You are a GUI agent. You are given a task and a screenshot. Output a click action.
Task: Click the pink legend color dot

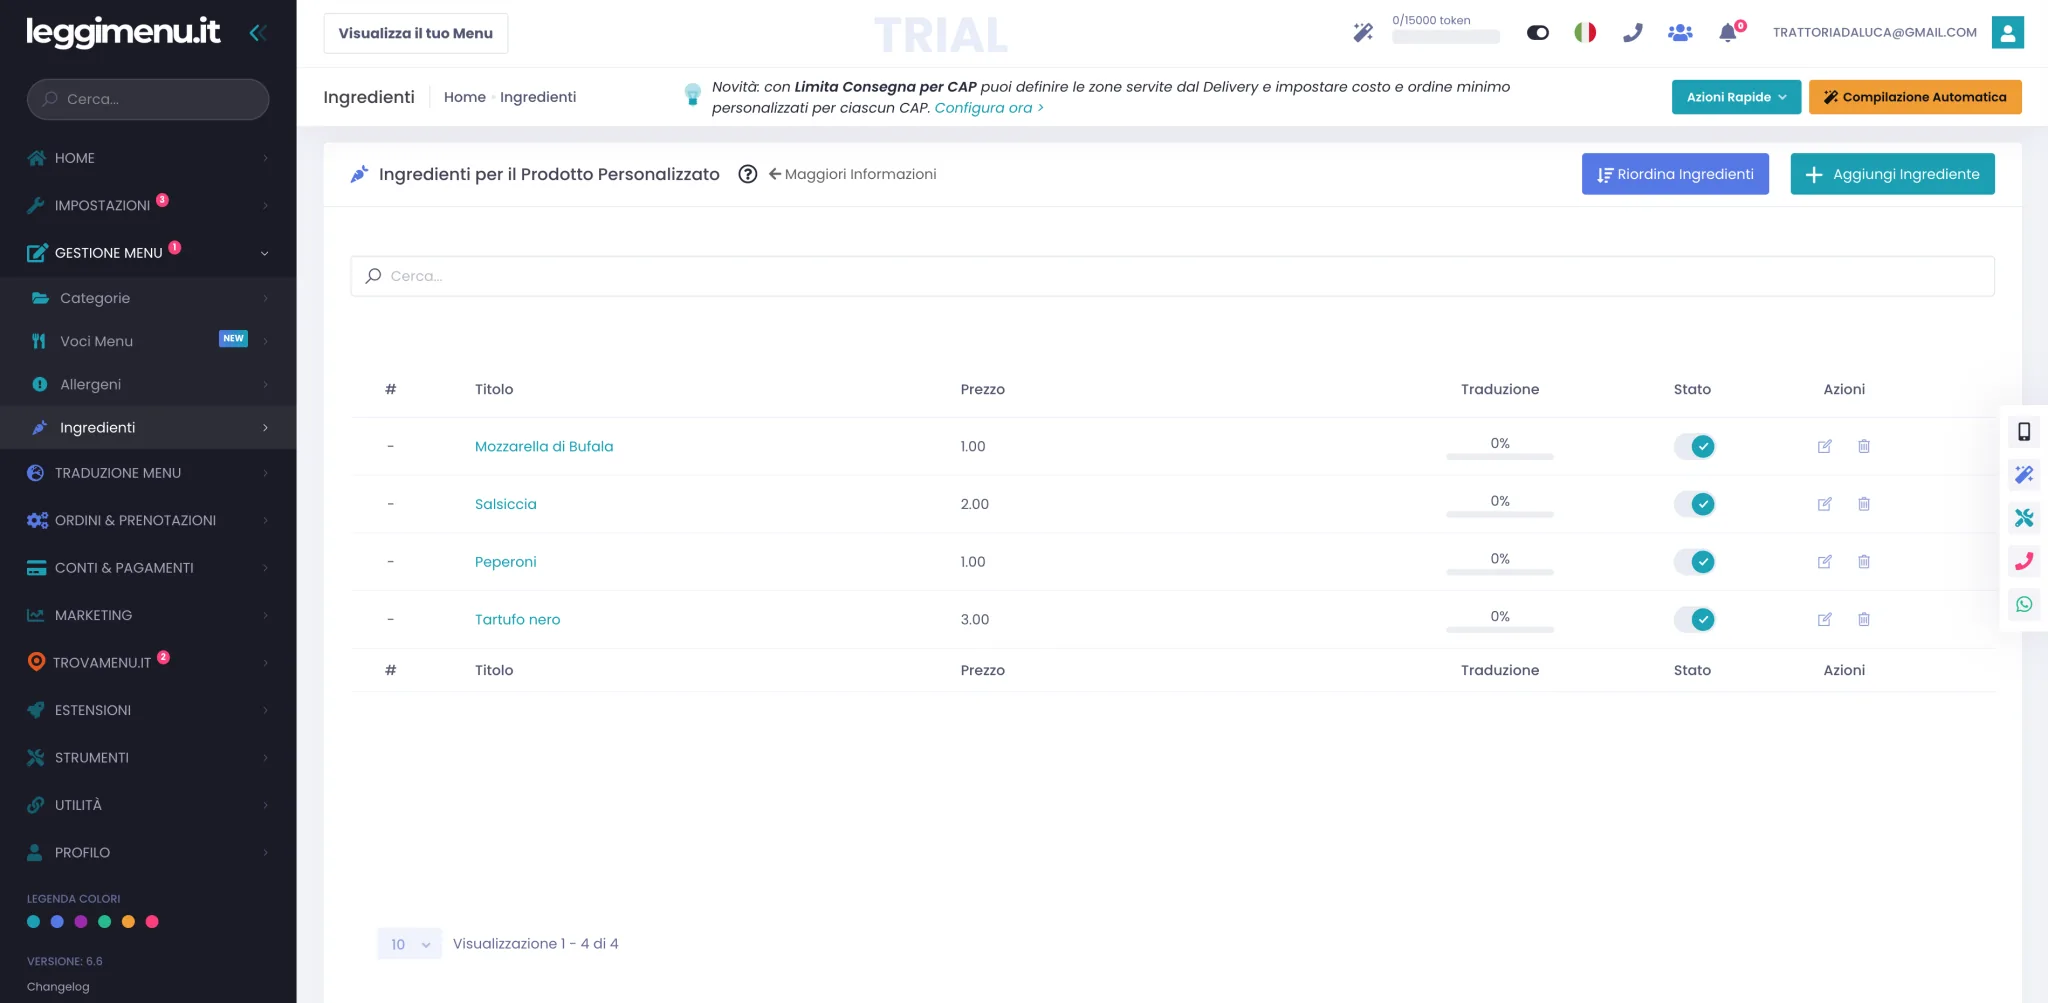[x=152, y=922]
